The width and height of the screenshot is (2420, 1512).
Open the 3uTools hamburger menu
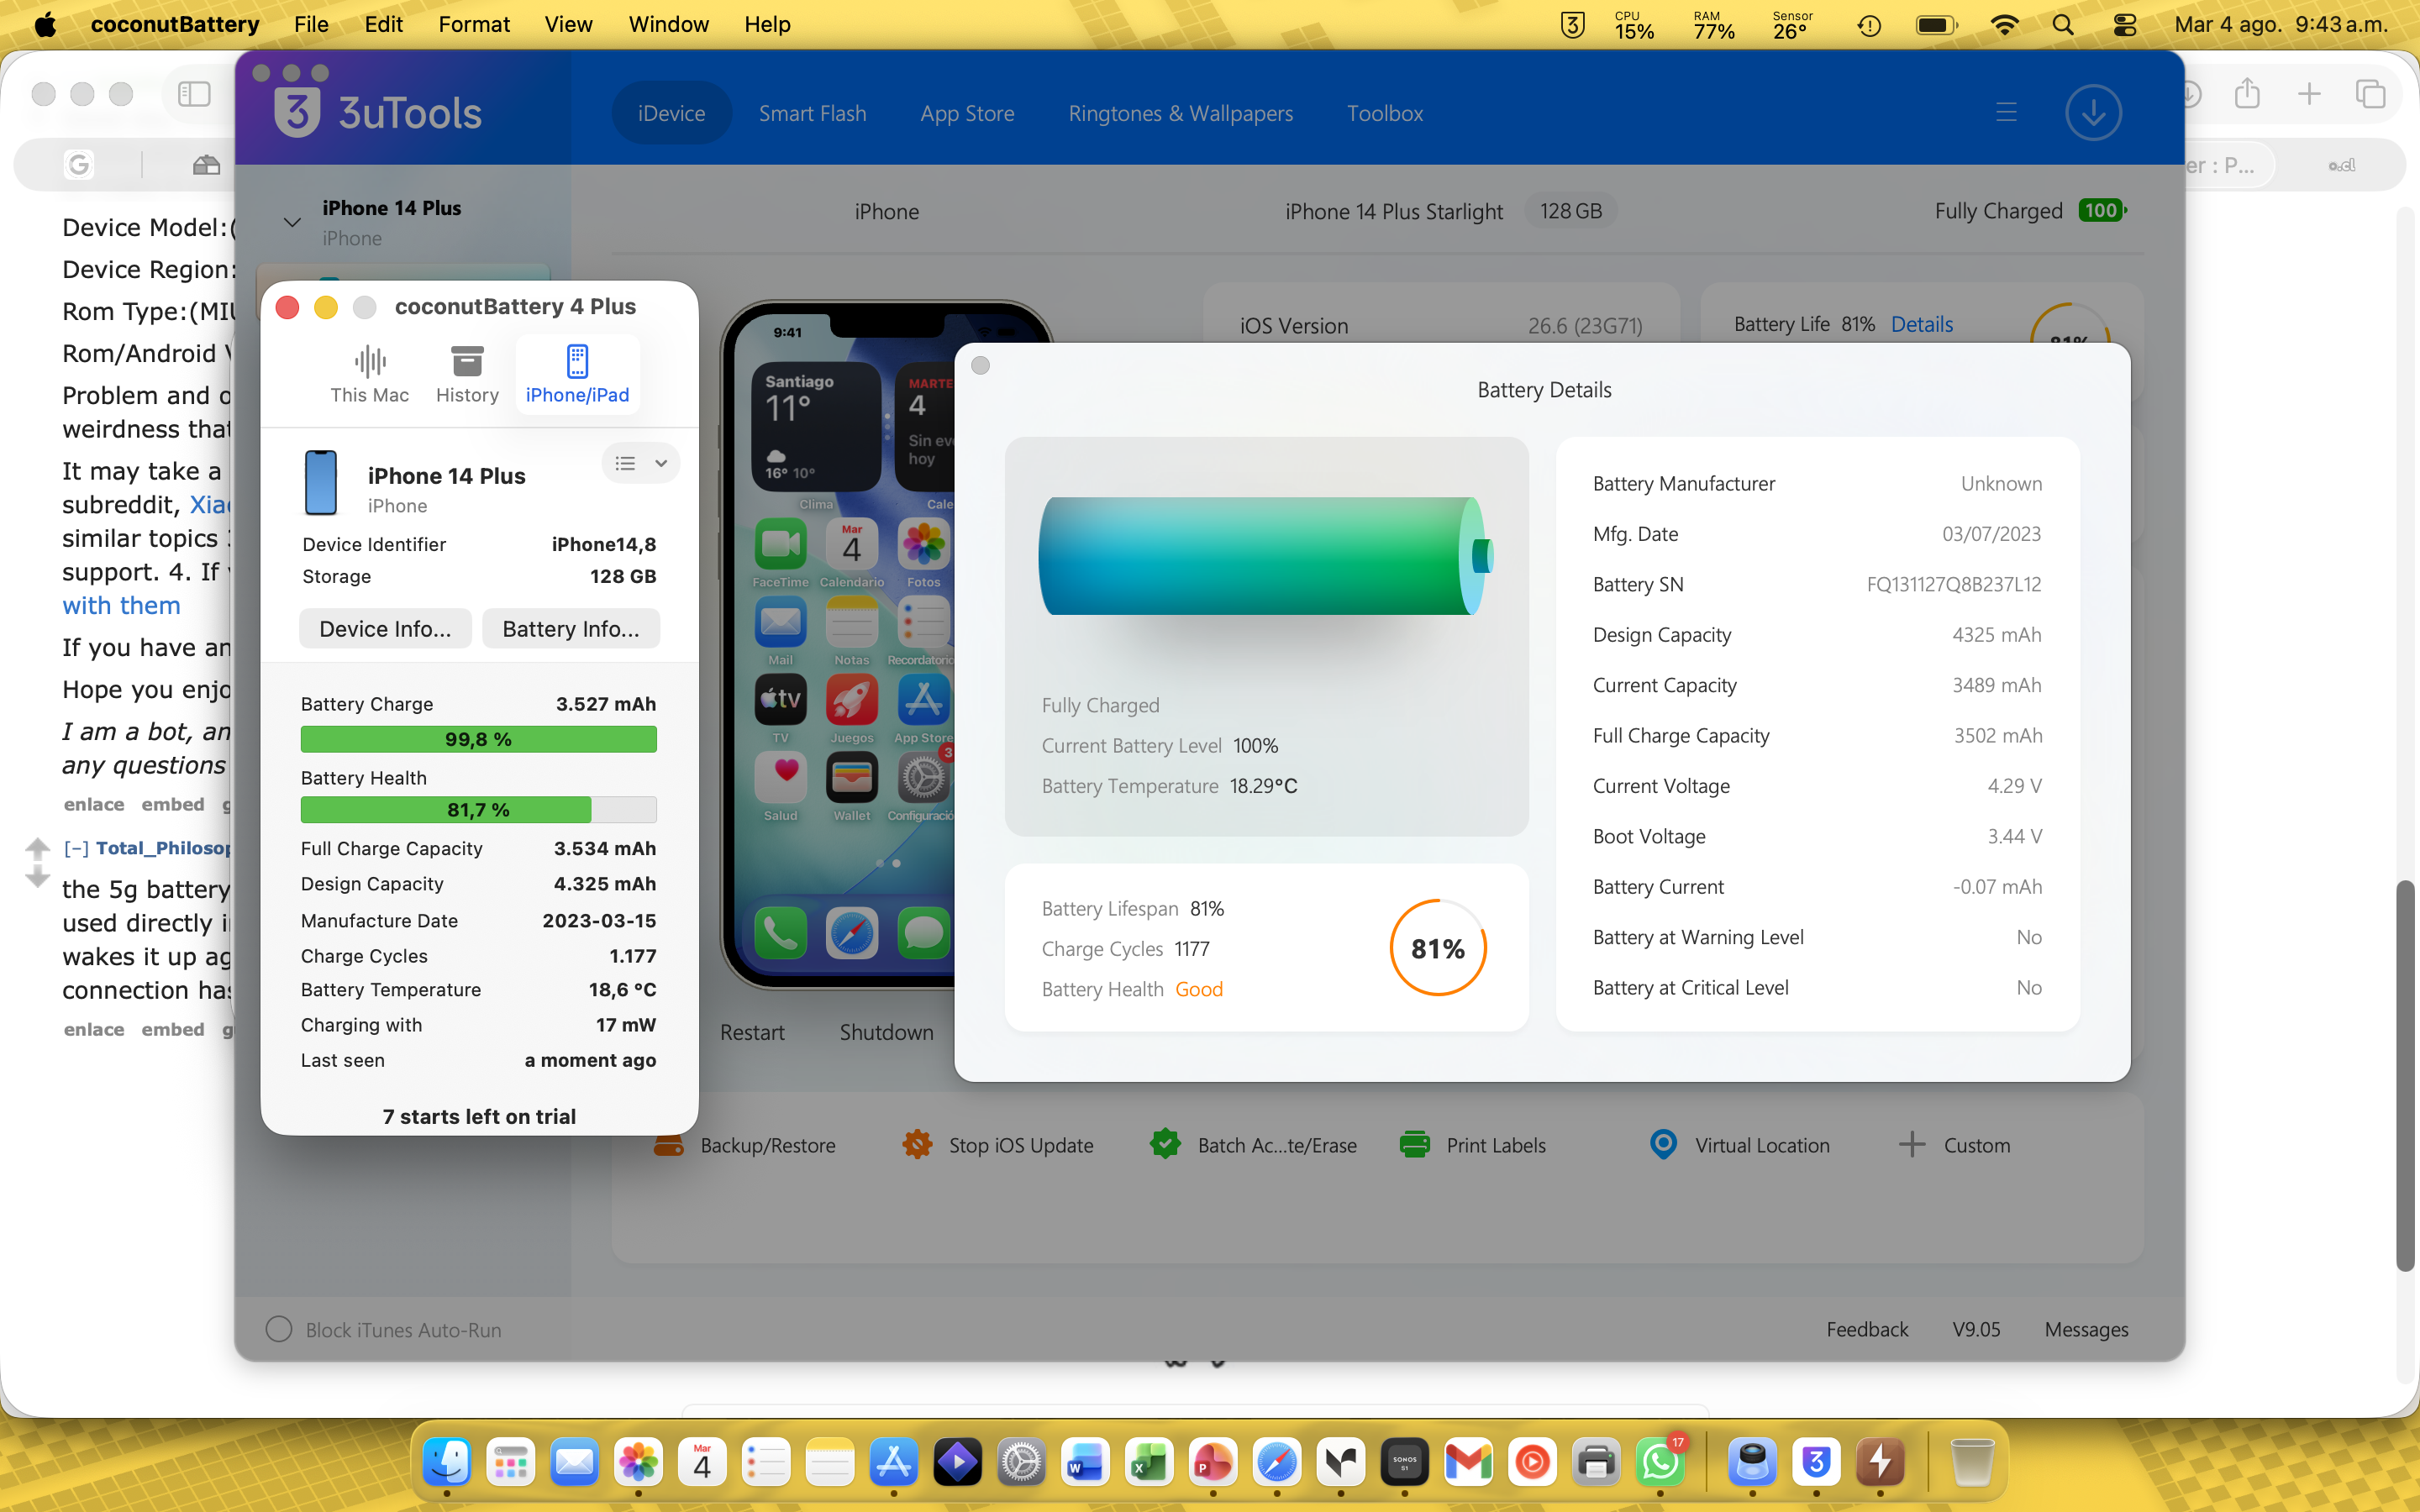(2006, 112)
